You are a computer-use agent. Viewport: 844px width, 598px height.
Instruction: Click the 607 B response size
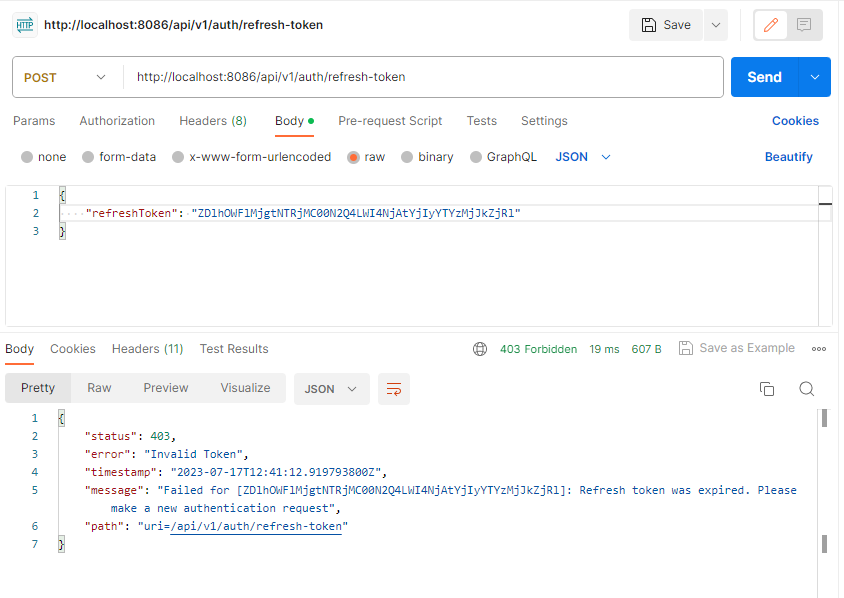pyautogui.click(x=646, y=349)
